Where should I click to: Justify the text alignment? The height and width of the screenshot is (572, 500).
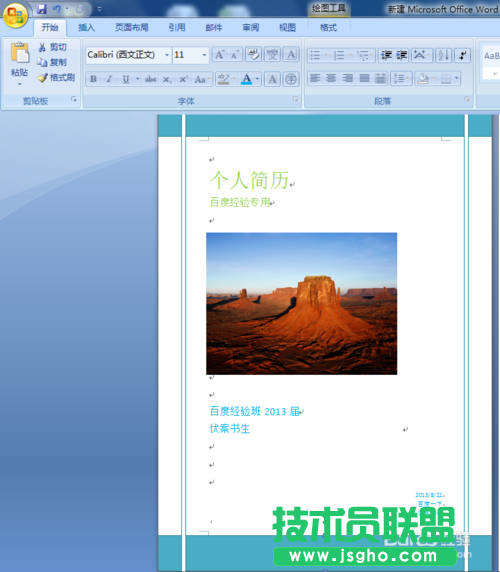point(364,78)
